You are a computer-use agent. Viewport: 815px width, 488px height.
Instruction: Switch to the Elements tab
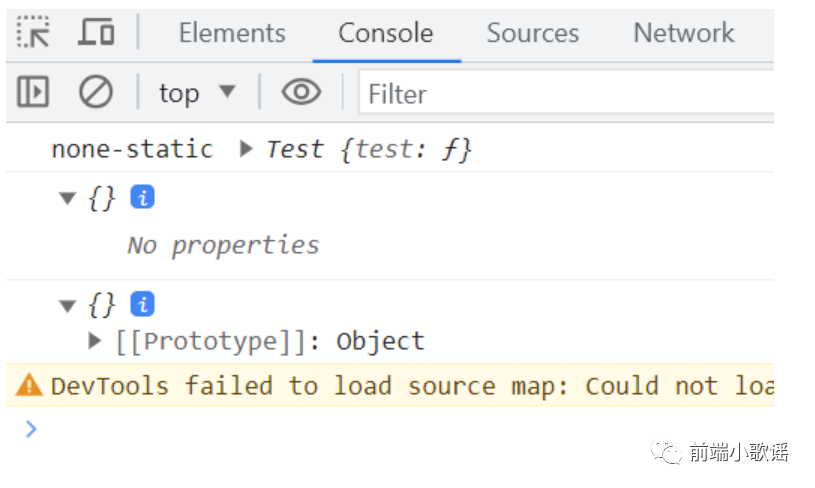coord(232,33)
